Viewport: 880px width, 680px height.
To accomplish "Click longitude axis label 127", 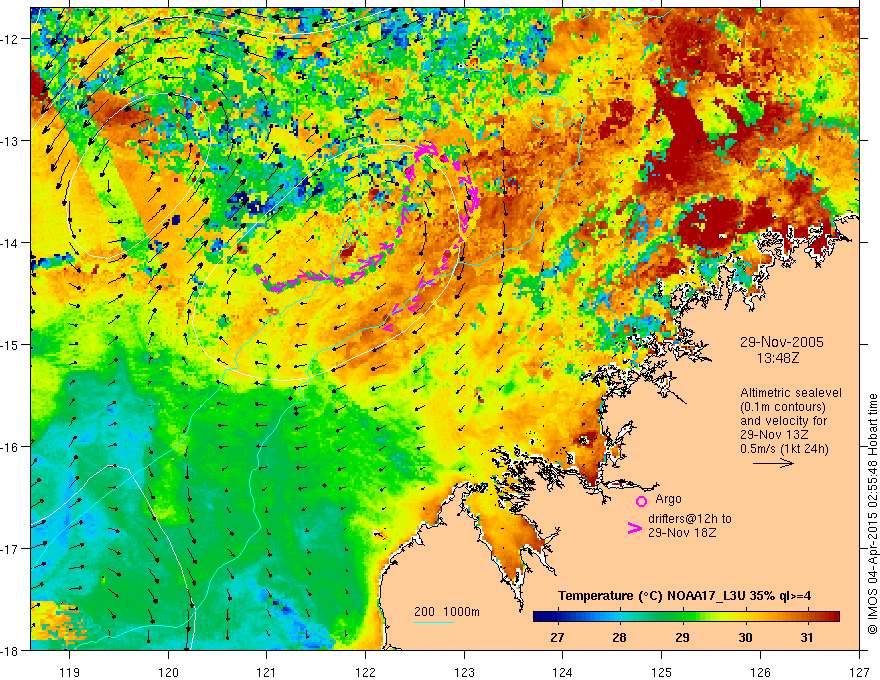I will [859, 672].
